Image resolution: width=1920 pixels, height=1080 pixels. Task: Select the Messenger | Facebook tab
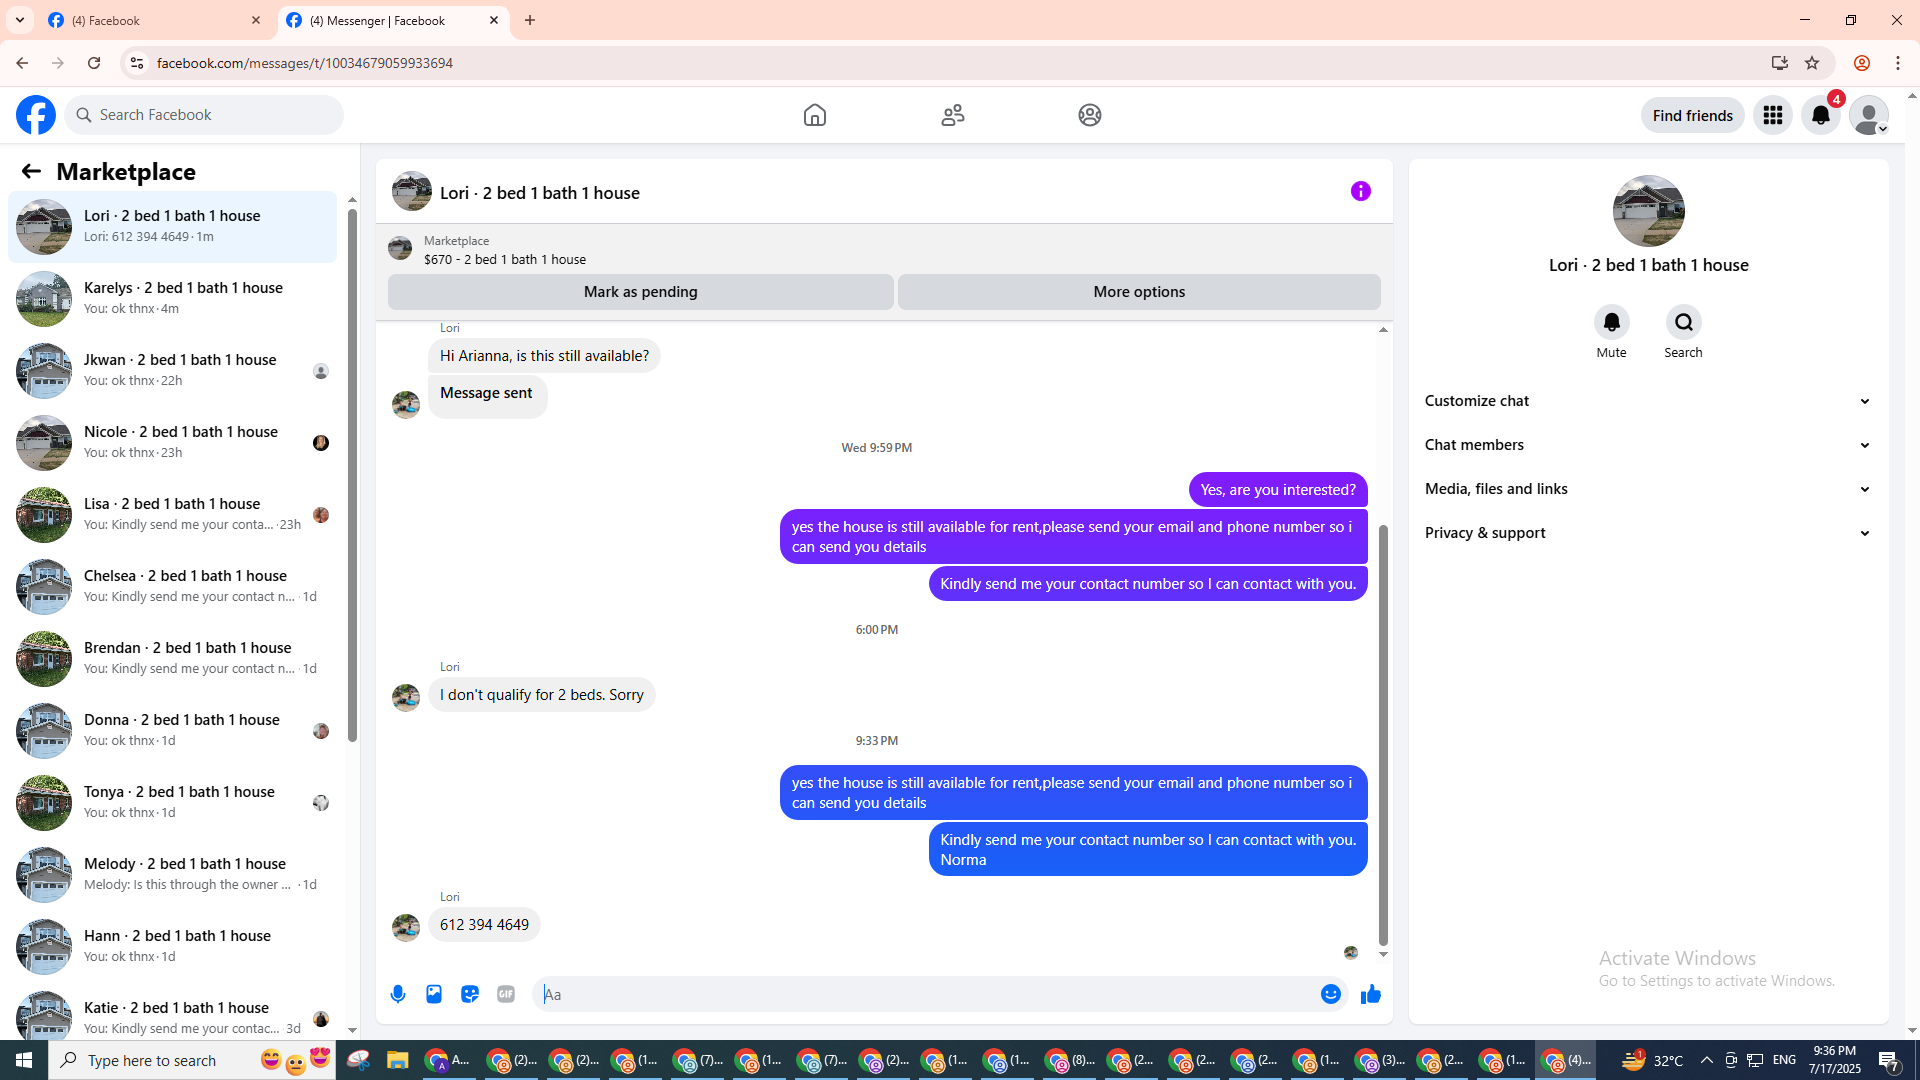[x=393, y=20]
